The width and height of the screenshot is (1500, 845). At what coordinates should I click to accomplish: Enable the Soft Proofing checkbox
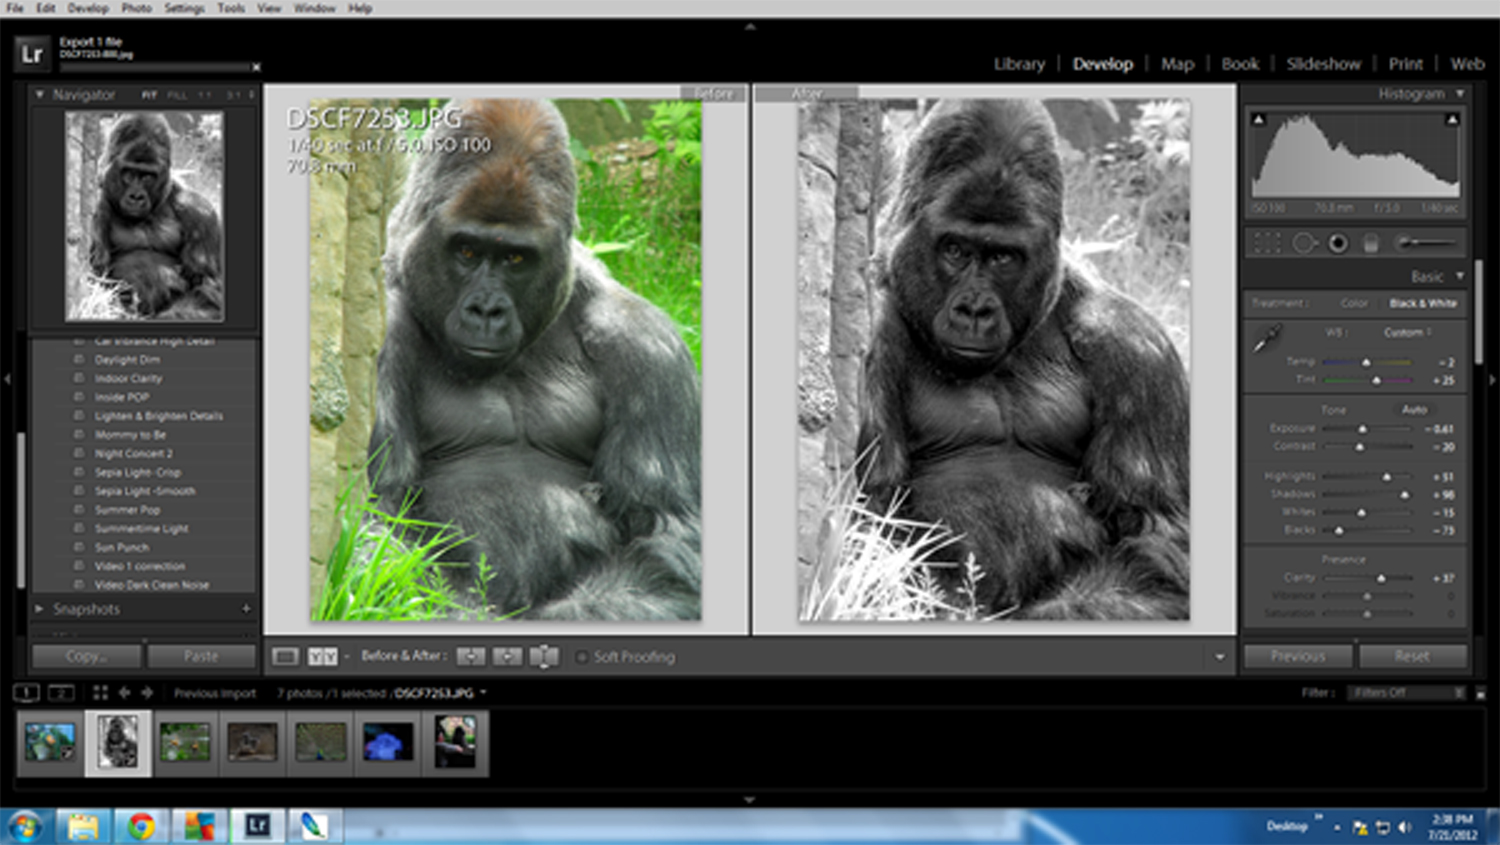click(x=582, y=657)
